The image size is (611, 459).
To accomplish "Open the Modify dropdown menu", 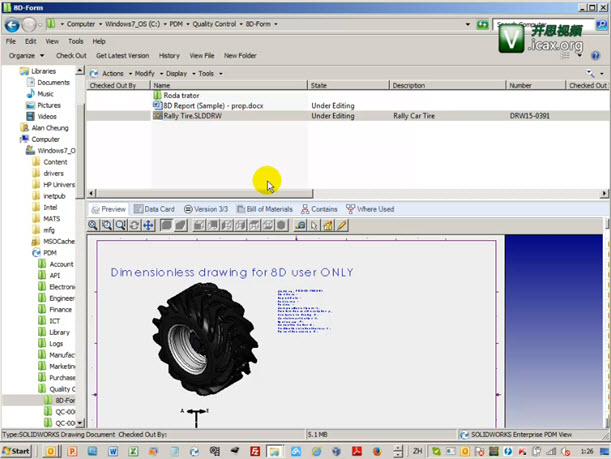I will click(145, 73).
